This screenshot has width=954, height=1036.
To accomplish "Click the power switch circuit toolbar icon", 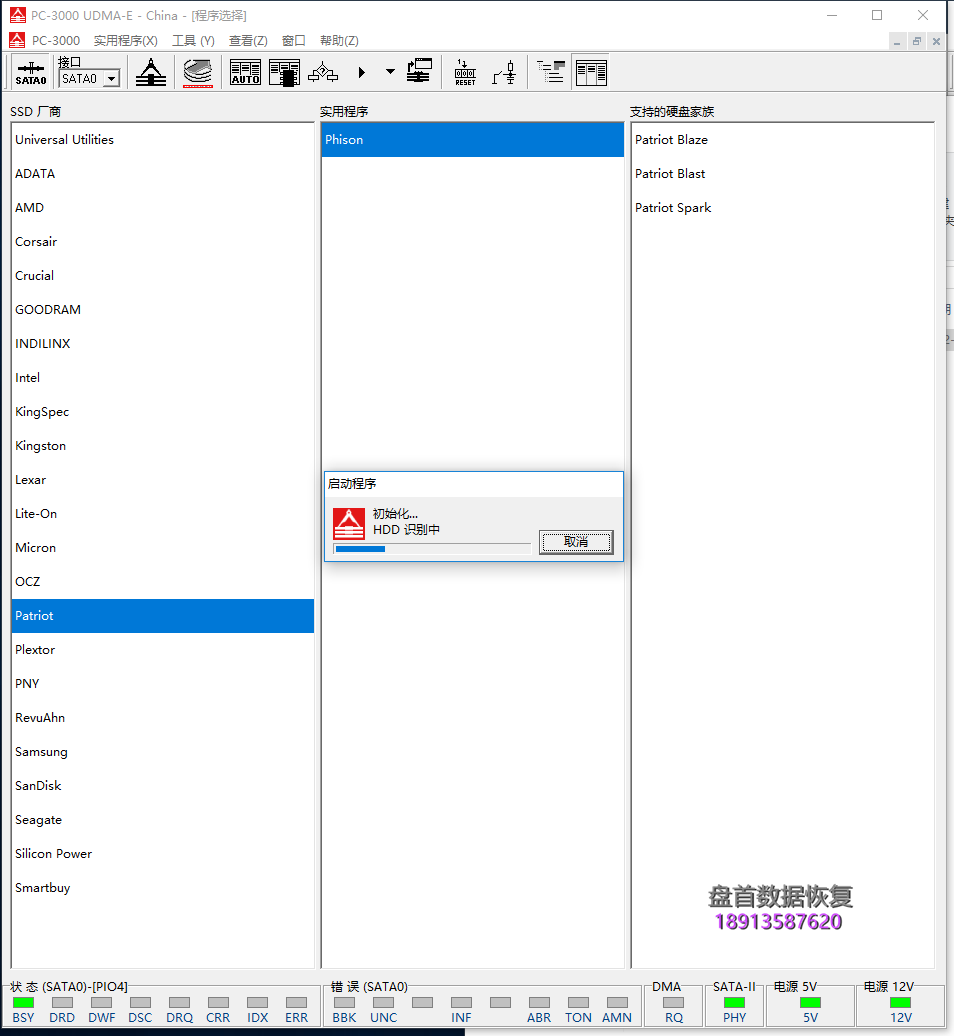I will (x=504, y=72).
